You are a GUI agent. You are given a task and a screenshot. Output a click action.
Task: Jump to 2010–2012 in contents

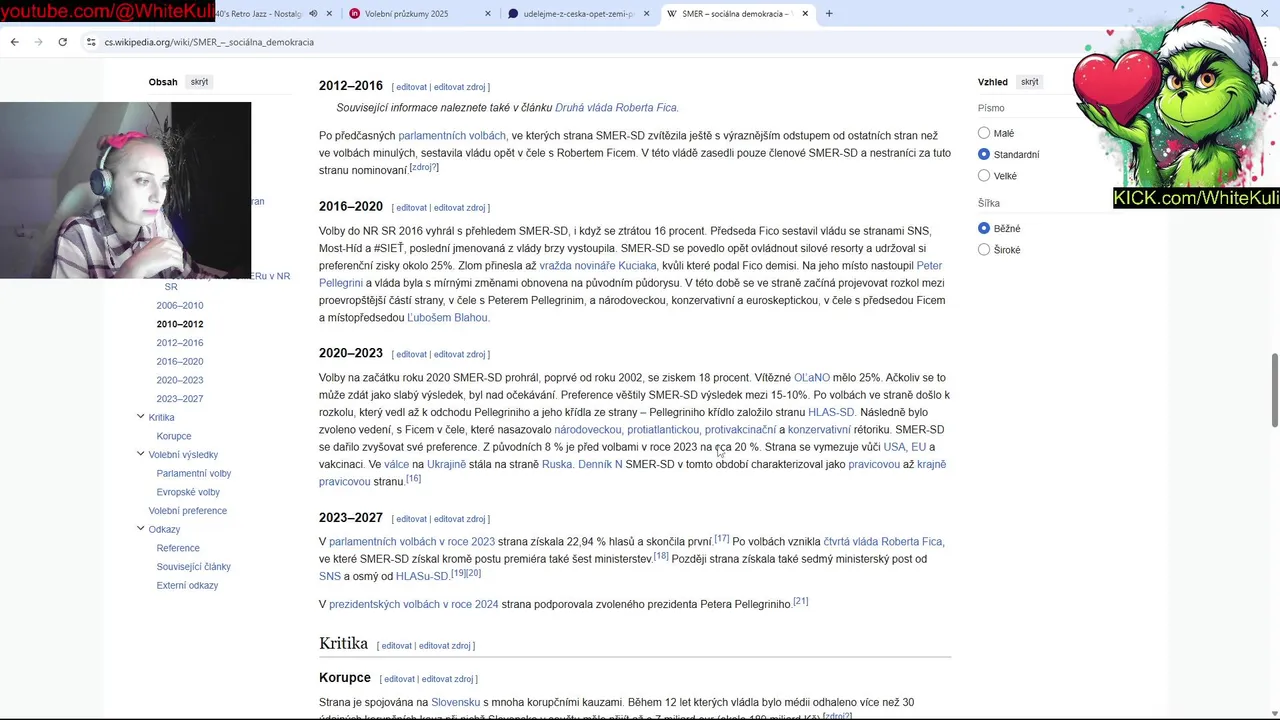(180, 324)
